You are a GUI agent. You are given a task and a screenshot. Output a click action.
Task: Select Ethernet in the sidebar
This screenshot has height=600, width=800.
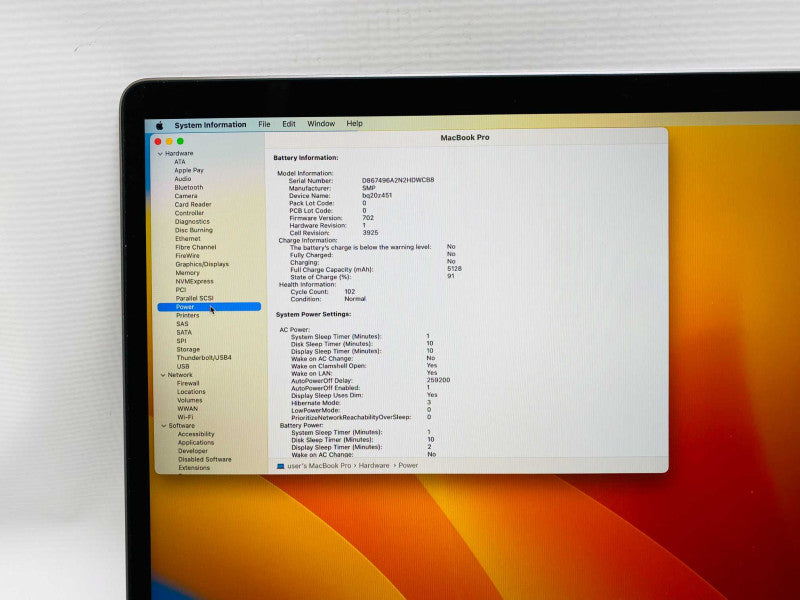[188, 239]
